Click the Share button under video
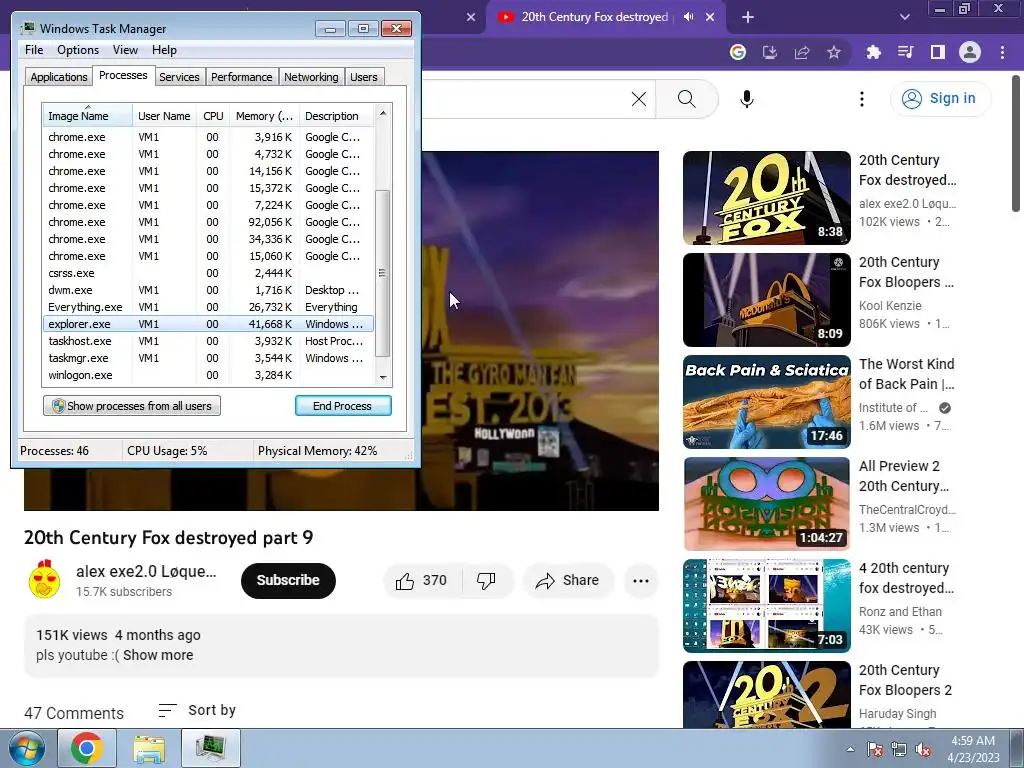This screenshot has width=1024, height=768. [x=568, y=581]
